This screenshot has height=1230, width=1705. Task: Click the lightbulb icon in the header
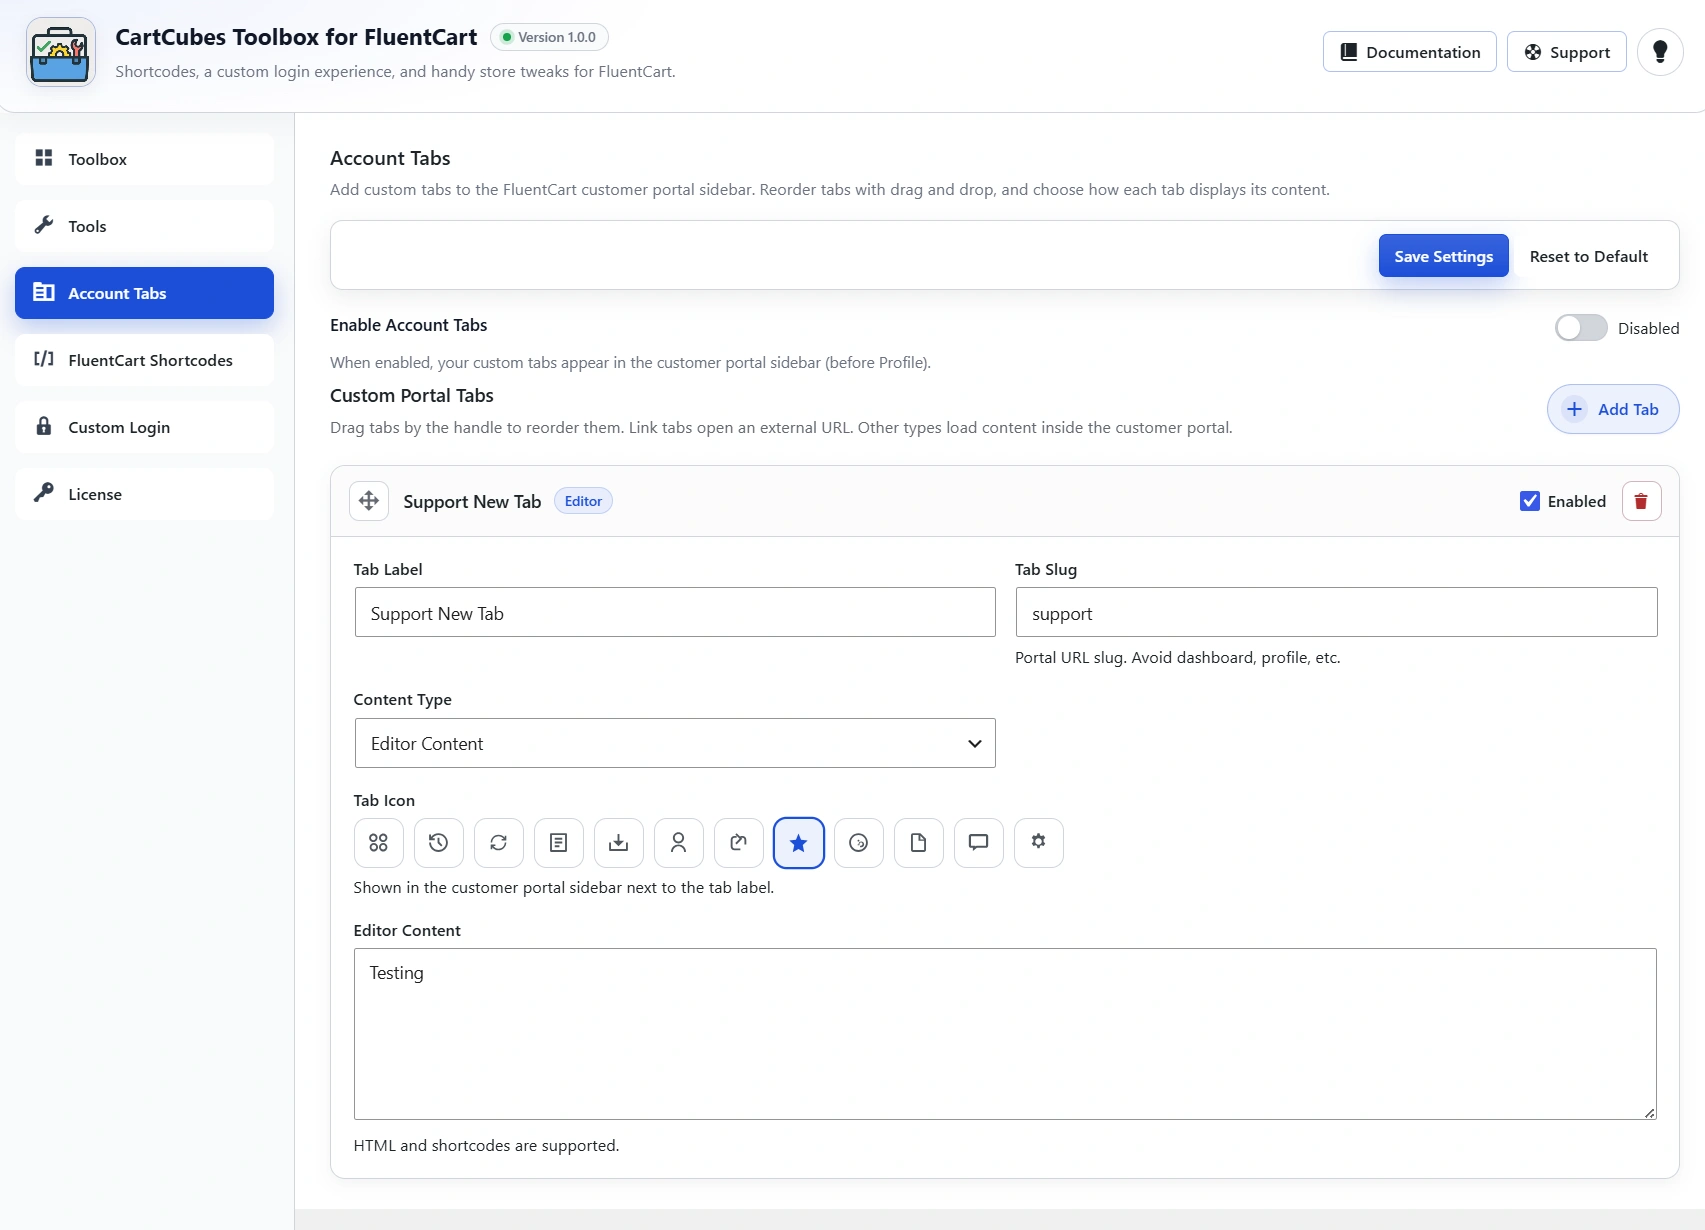tap(1660, 52)
